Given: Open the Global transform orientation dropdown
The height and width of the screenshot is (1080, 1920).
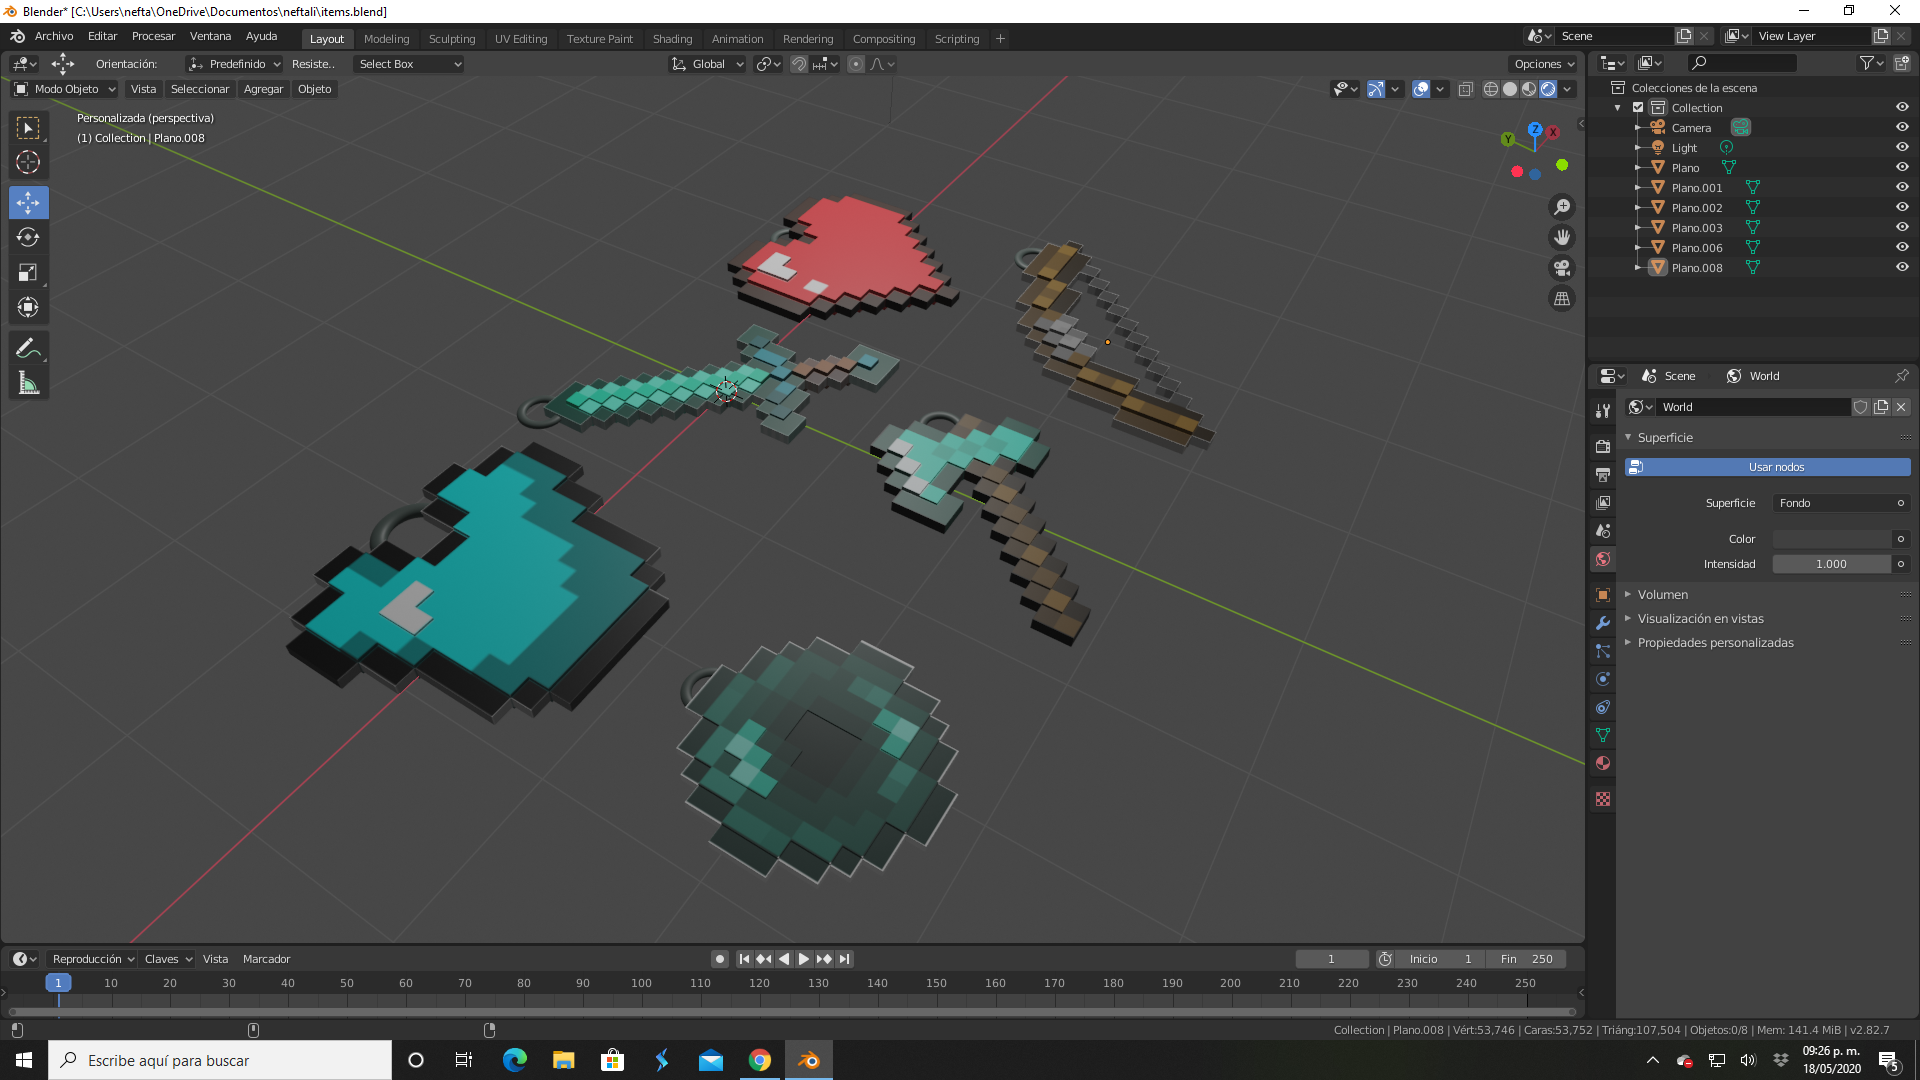Looking at the screenshot, I should [x=707, y=64].
